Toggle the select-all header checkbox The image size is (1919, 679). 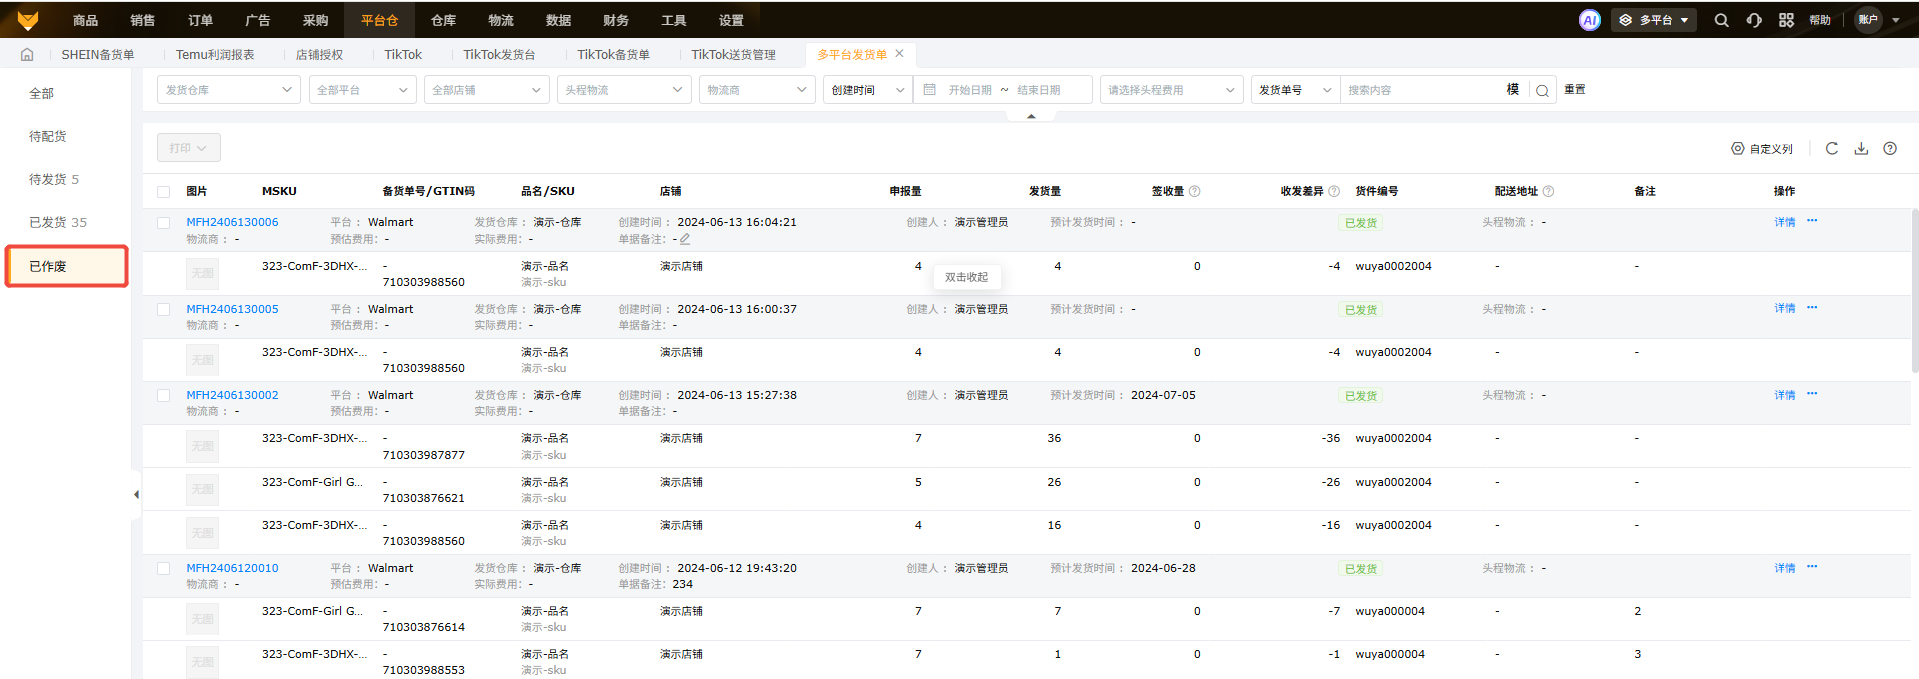(163, 192)
